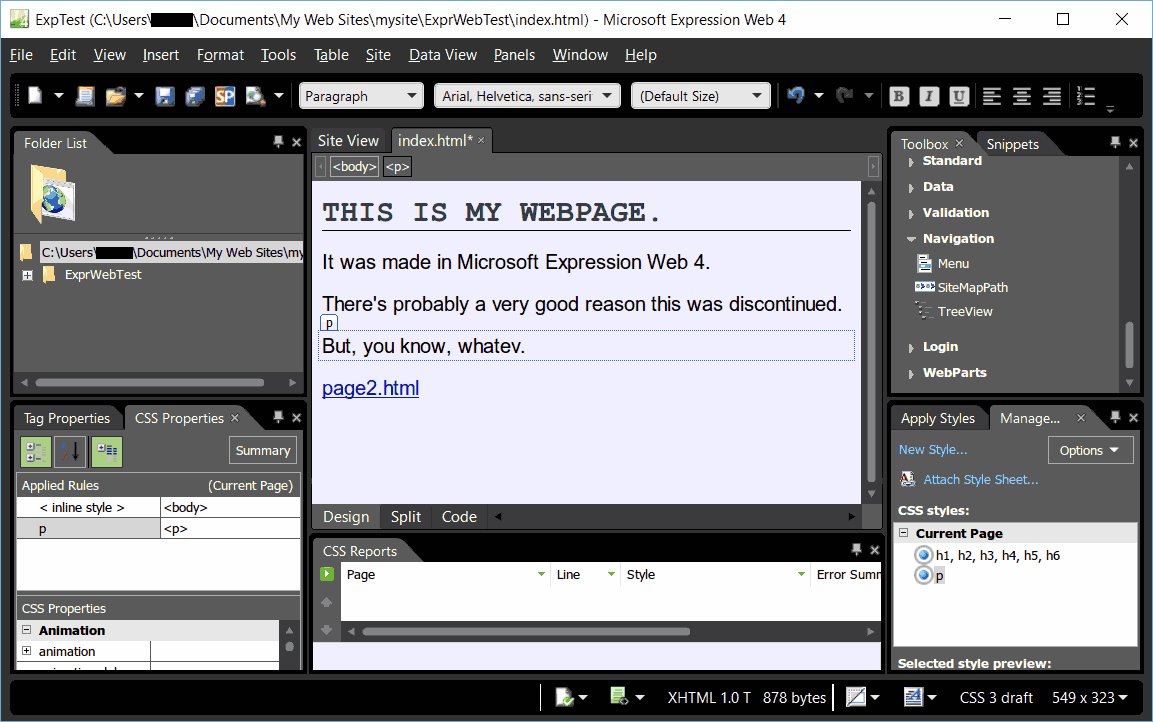Click the <body> tag selector

[x=354, y=167]
